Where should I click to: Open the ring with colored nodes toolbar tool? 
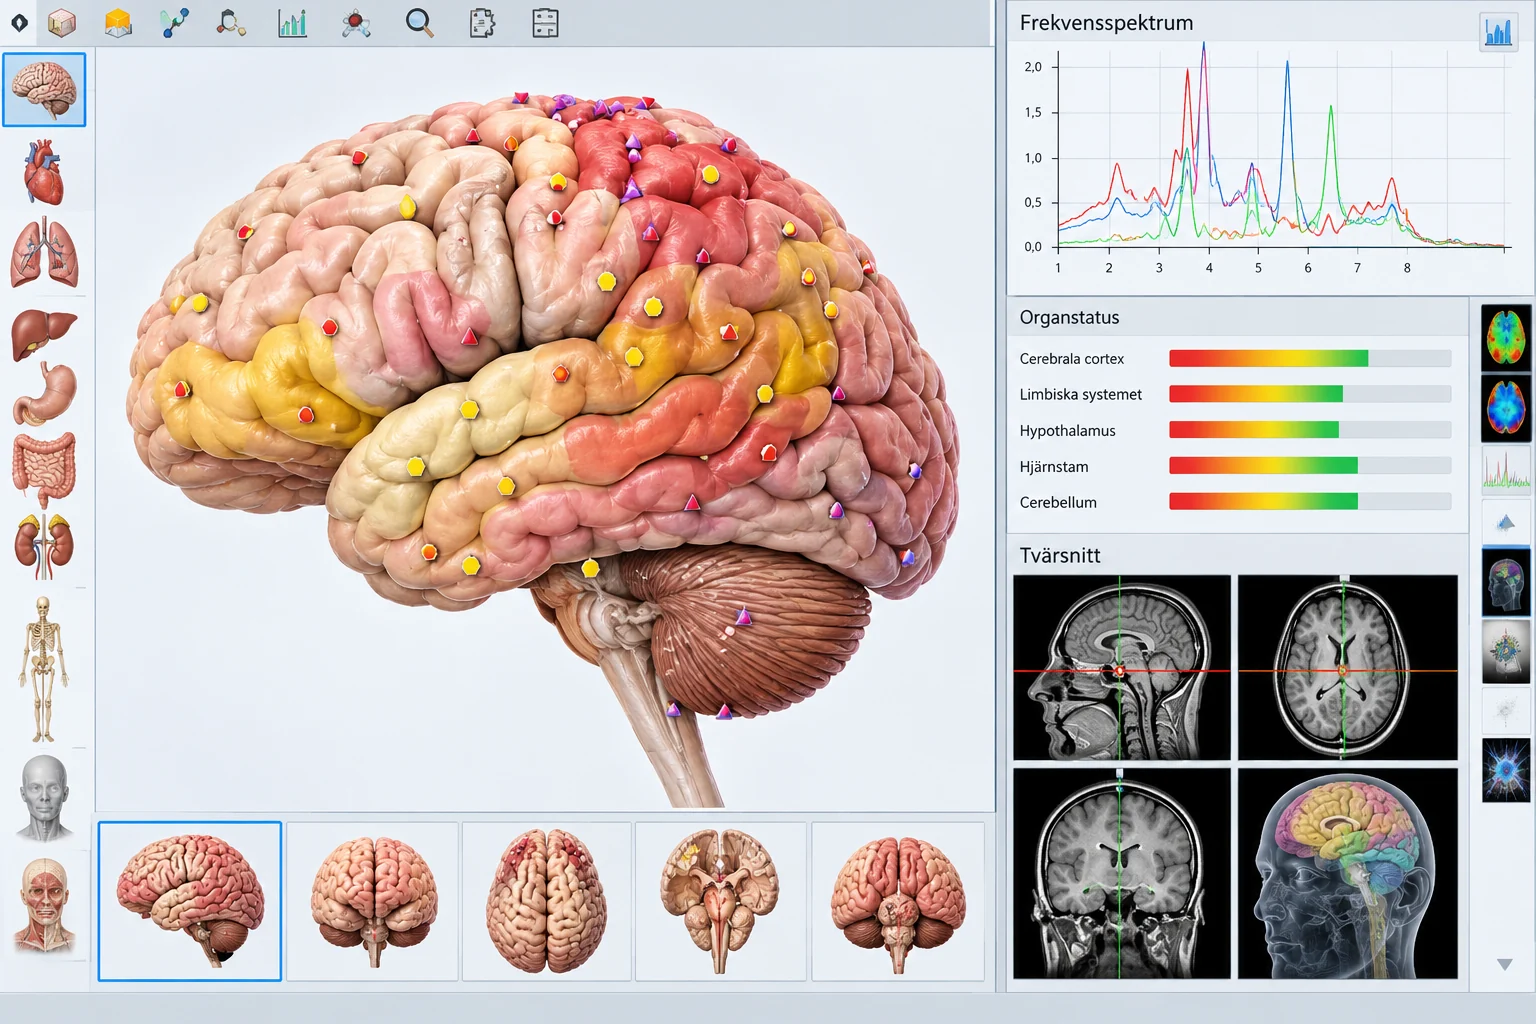coord(231,22)
